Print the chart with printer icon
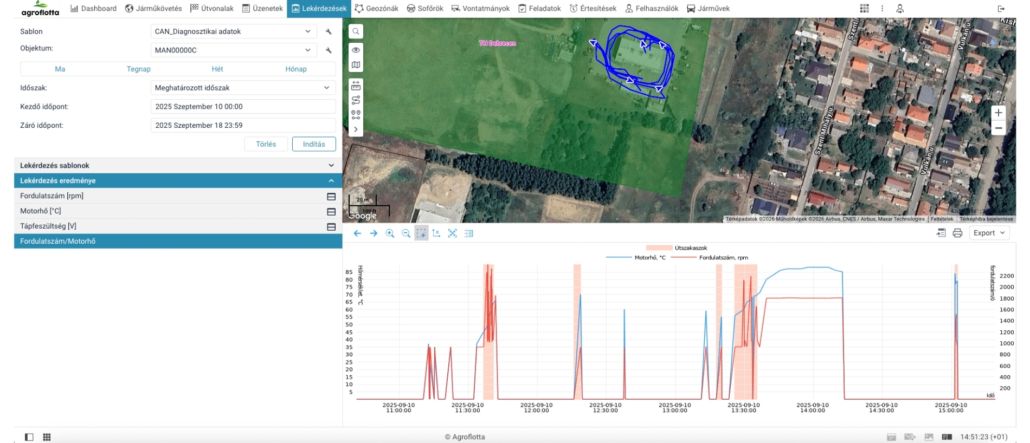The image size is (1030, 443). tap(957, 233)
